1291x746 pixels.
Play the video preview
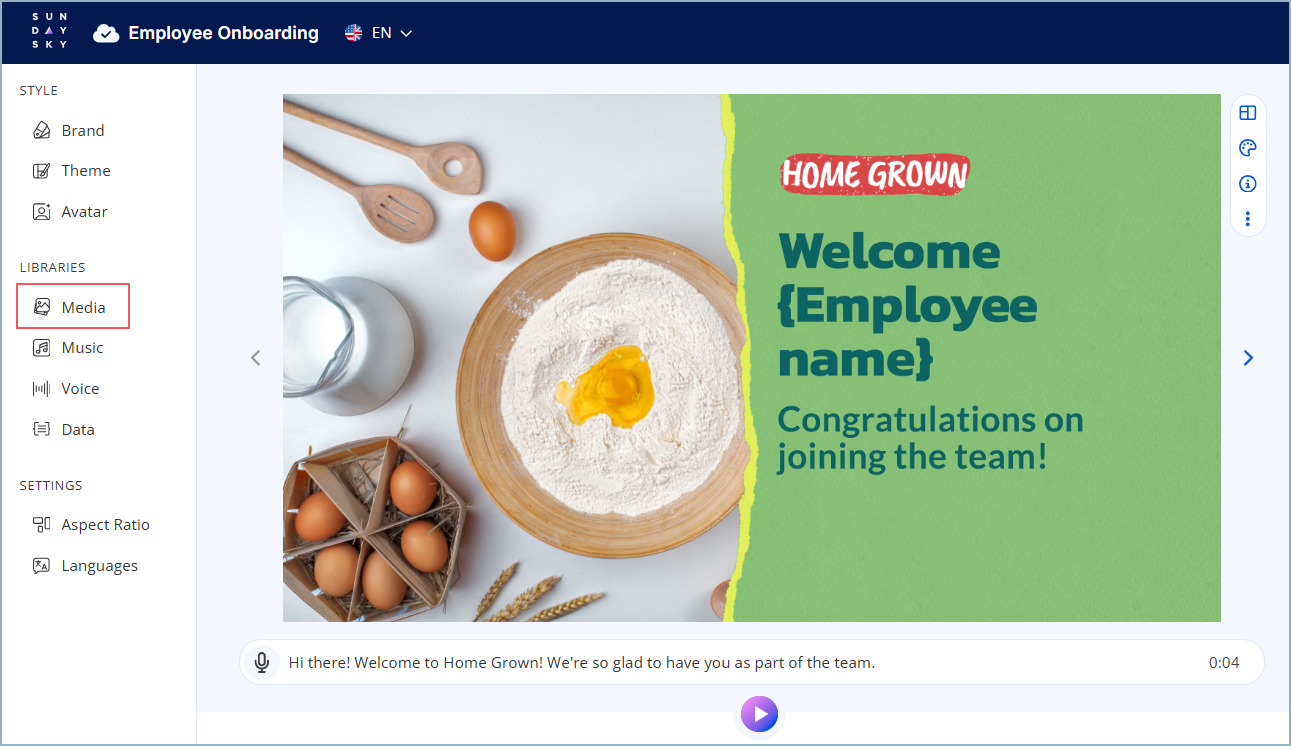coord(760,714)
